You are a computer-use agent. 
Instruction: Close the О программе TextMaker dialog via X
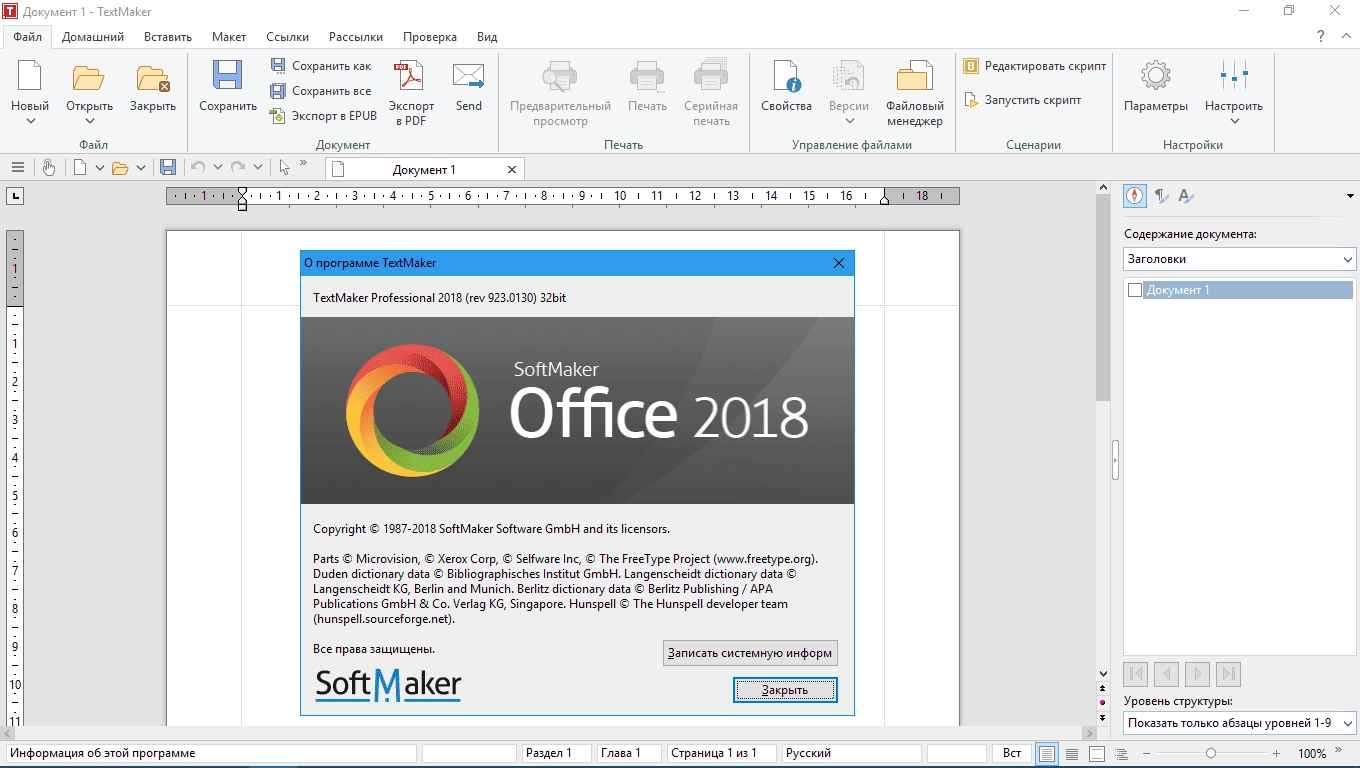[839, 263]
